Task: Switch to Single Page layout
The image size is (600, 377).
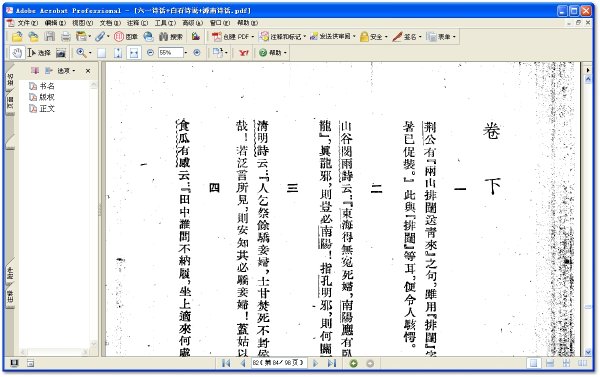Action: (533, 363)
